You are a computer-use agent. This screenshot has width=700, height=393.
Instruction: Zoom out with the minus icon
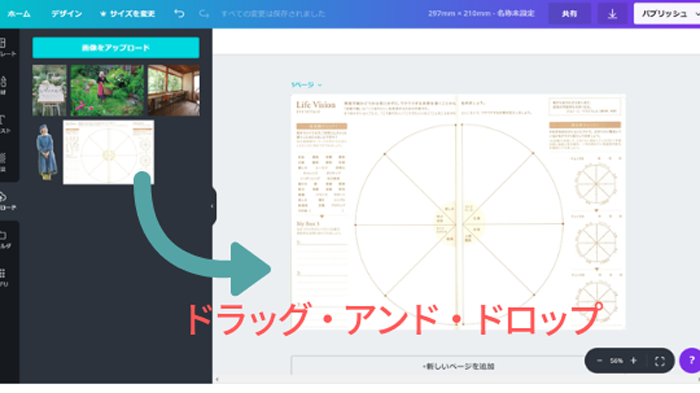pyautogui.click(x=600, y=360)
